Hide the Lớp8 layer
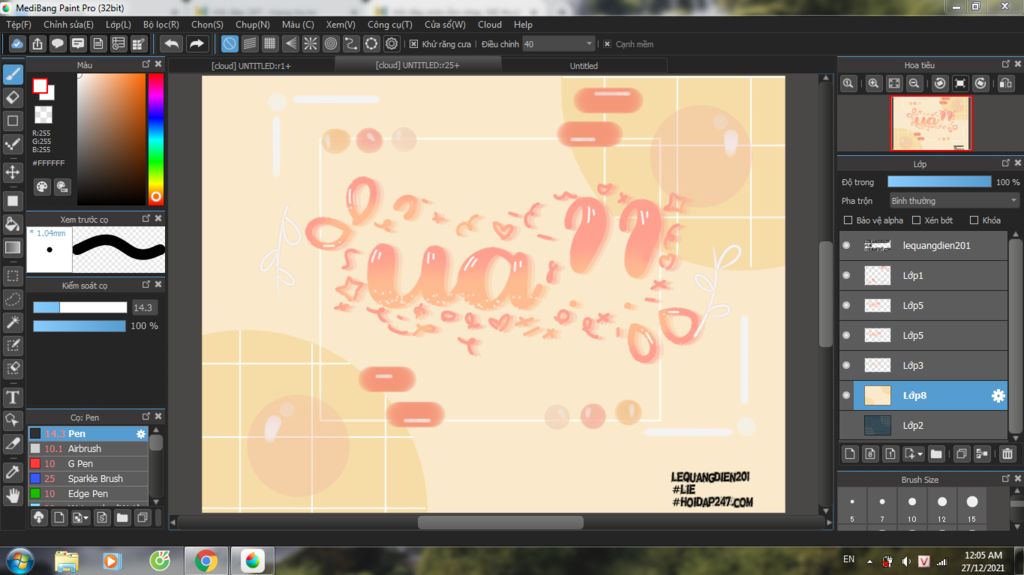This screenshot has height=575, width=1024. pos(846,395)
